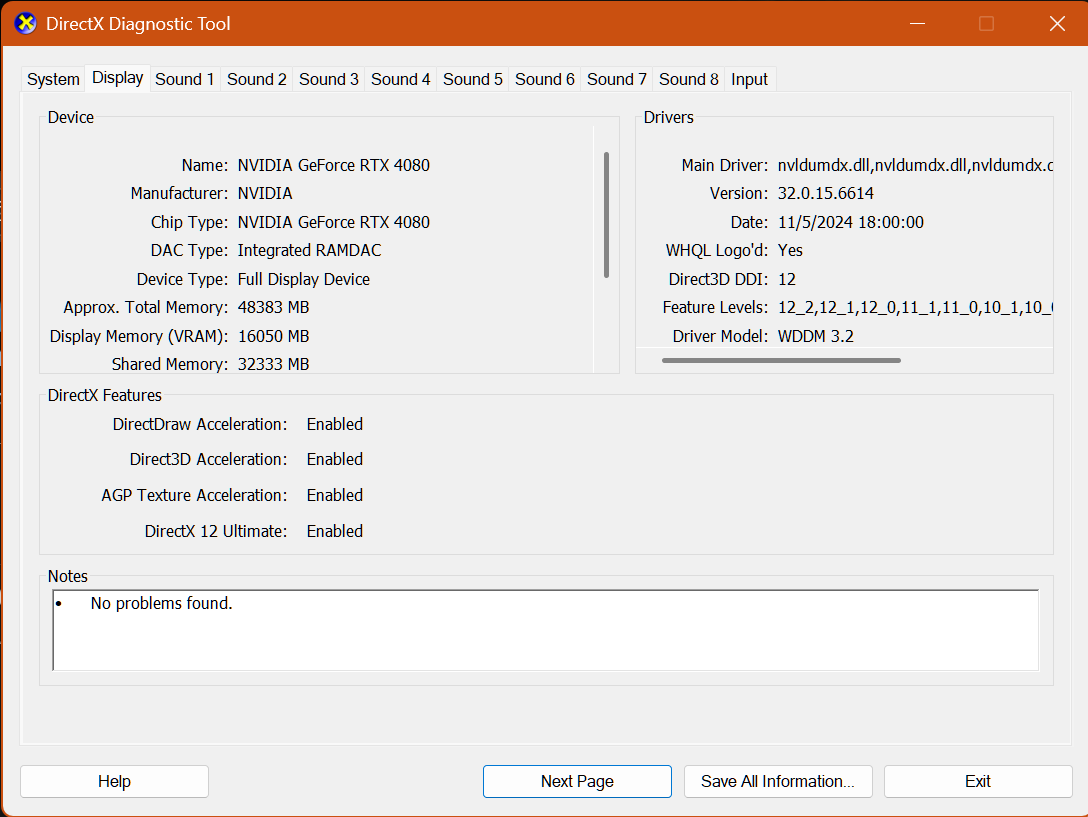The image size is (1088, 817).
Task: Click the Device panel vertical scrollbar
Action: click(x=606, y=215)
